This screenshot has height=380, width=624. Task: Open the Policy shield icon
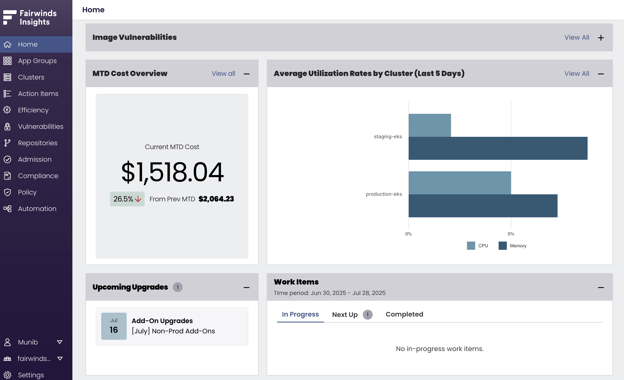coord(7,192)
